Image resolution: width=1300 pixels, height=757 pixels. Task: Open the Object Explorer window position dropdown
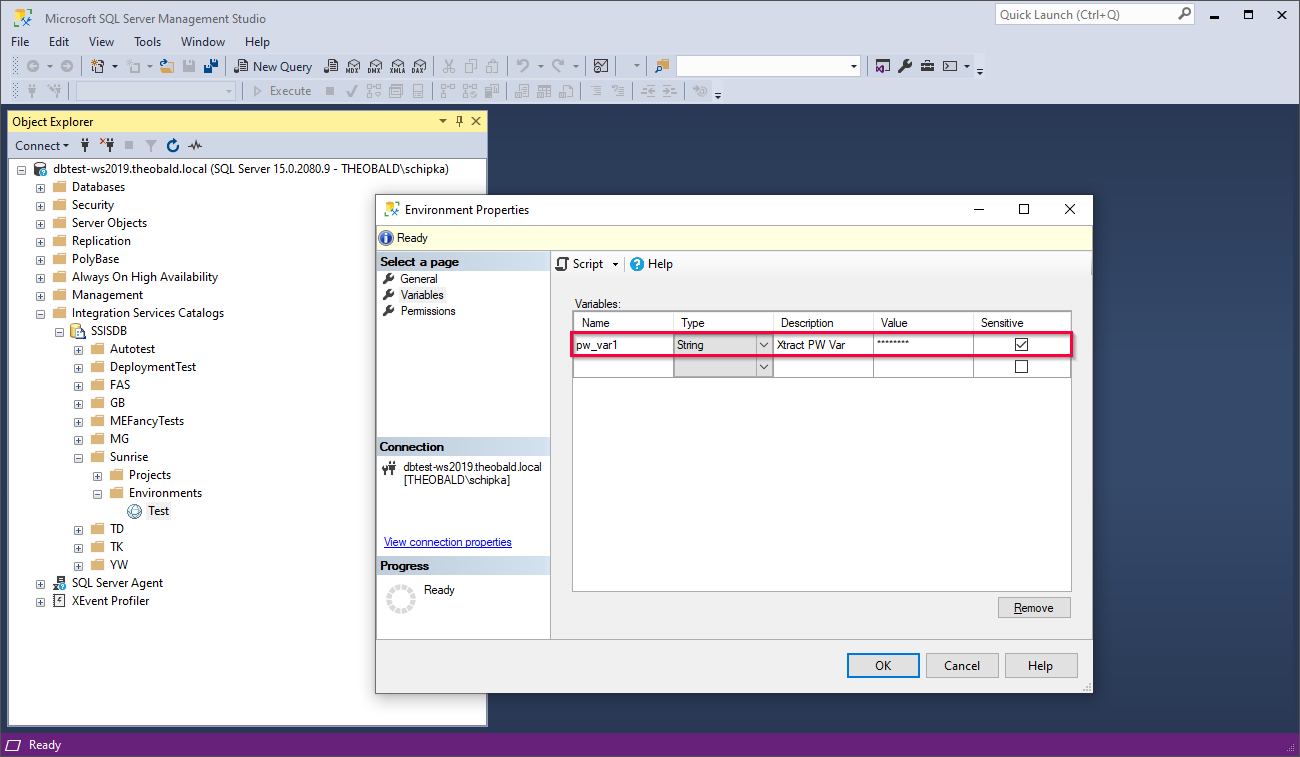[x=443, y=121]
